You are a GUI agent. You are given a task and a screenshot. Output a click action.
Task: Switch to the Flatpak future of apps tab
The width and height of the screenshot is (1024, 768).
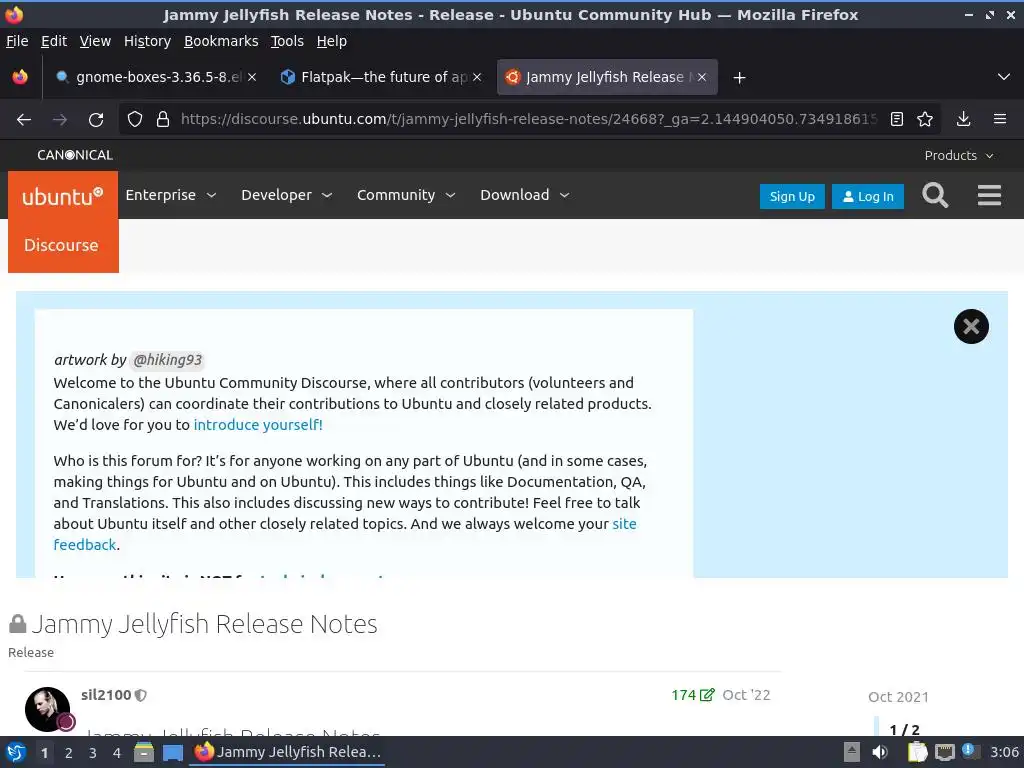click(381, 77)
